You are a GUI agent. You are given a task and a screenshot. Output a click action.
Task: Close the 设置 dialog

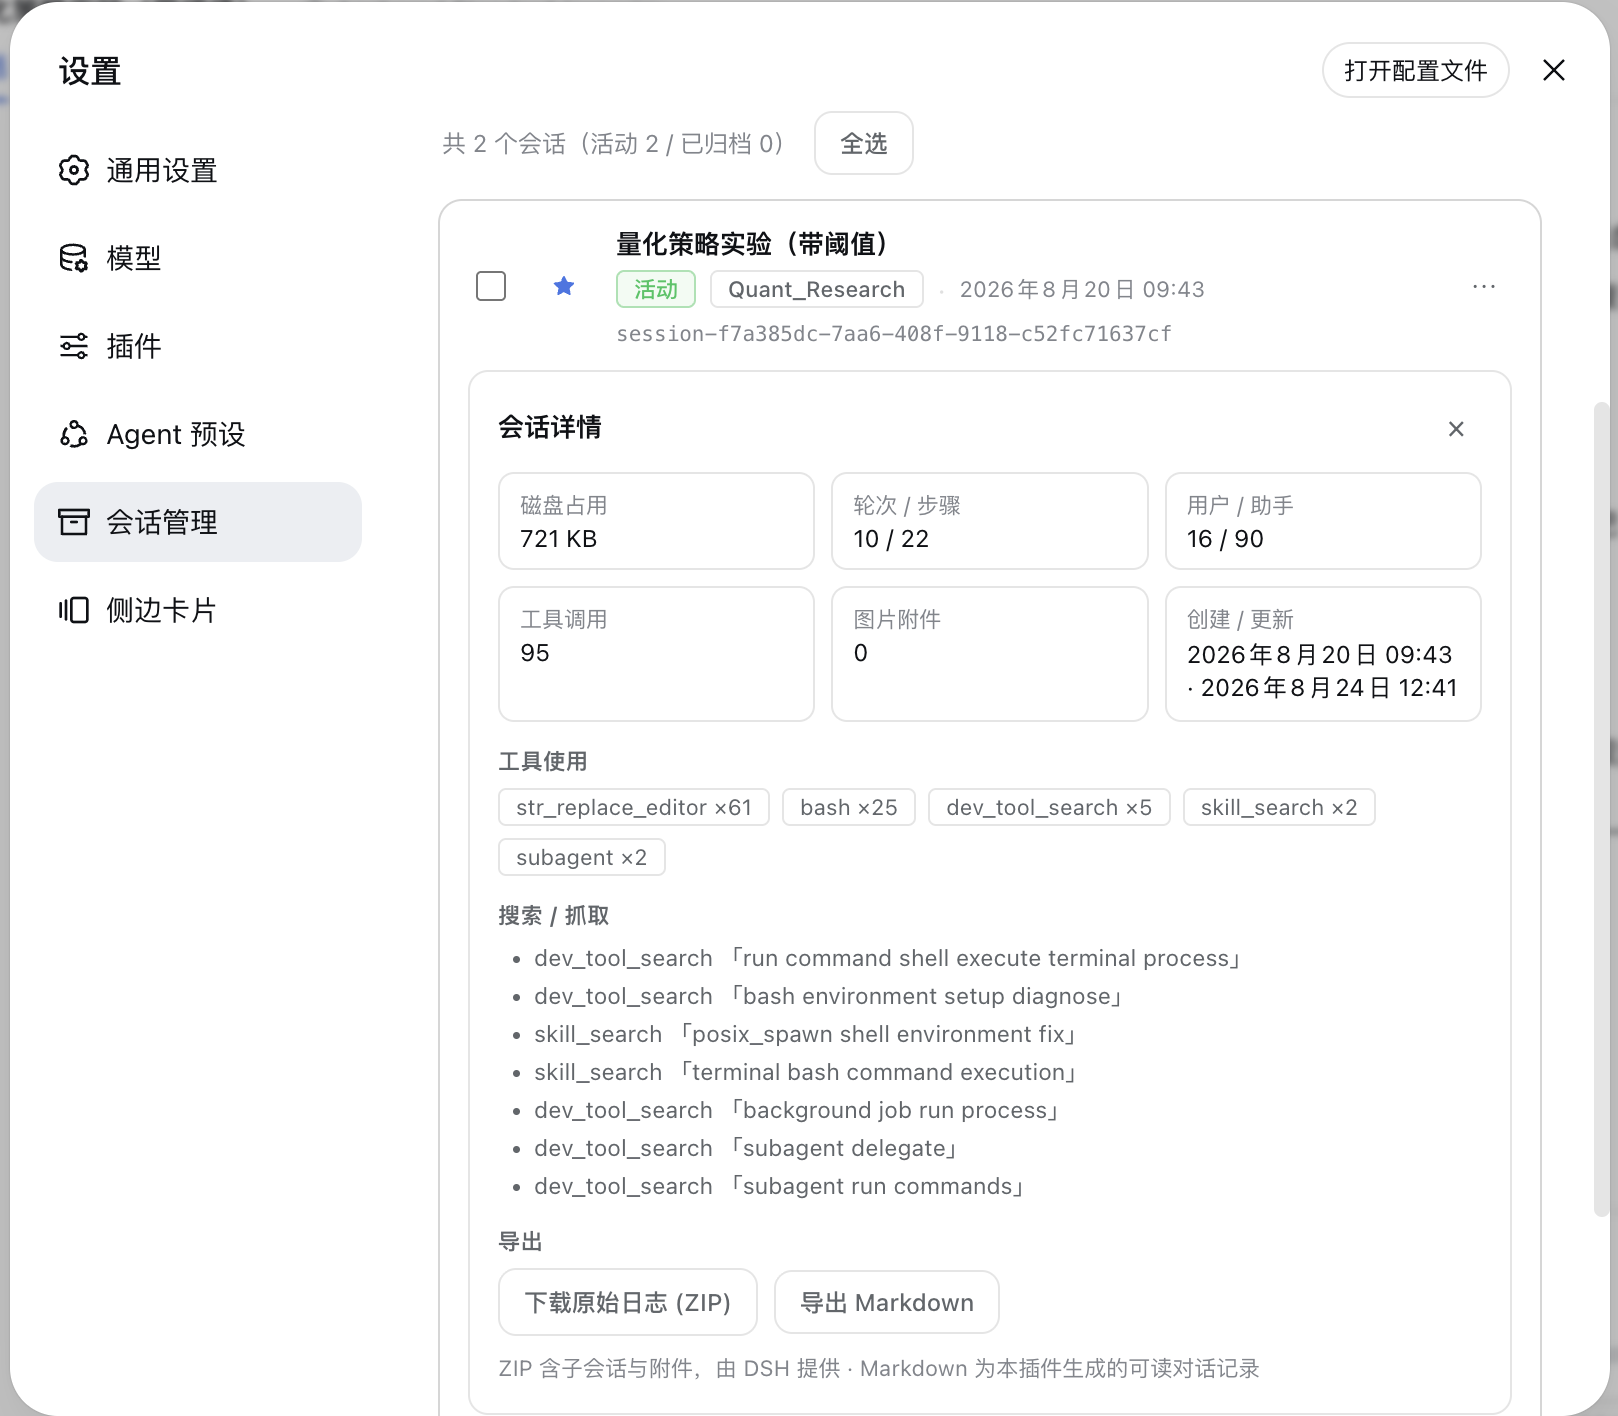1554,70
